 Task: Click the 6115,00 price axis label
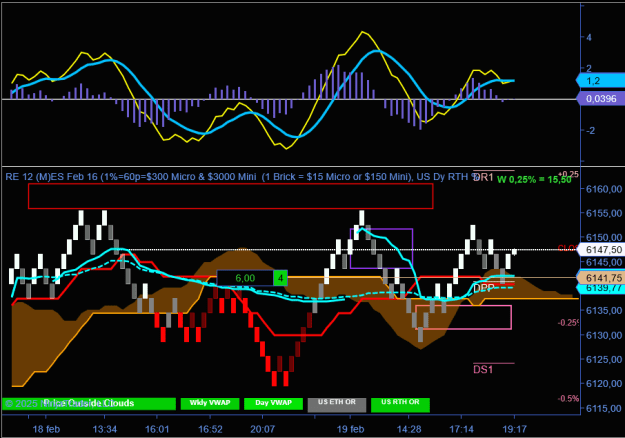pyautogui.click(x=604, y=409)
